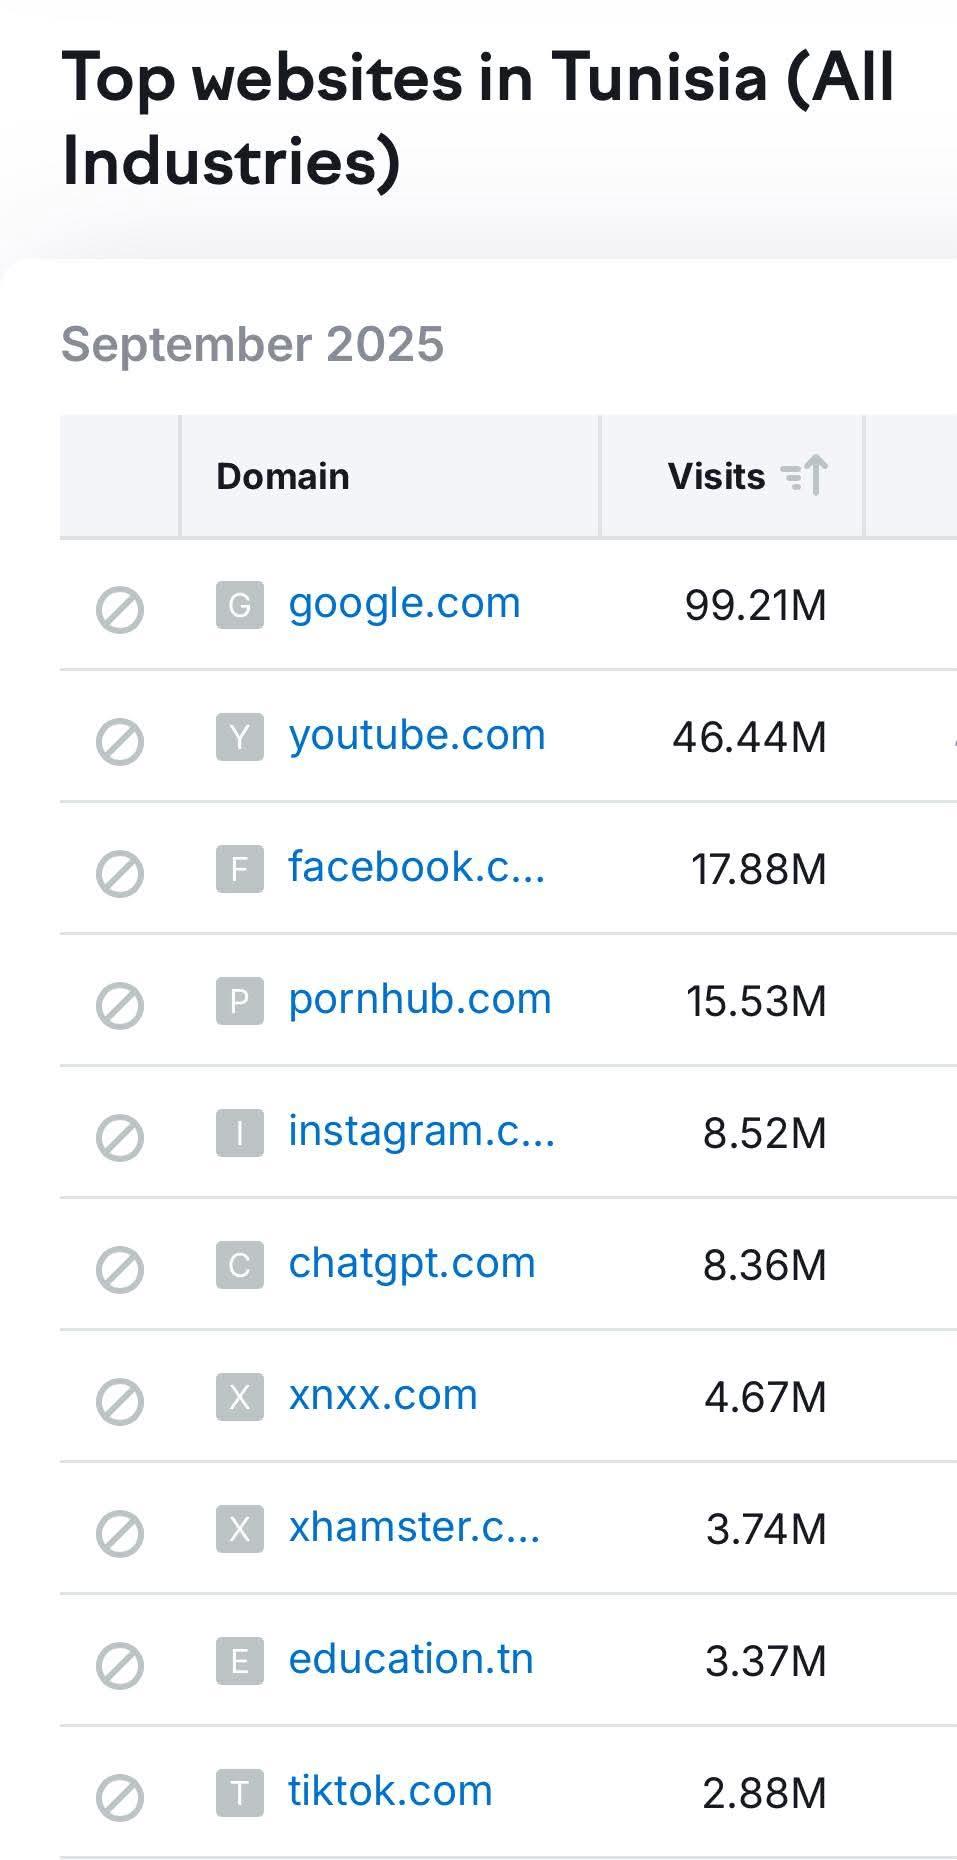Click the exclude icon beside google.com
957x1860 pixels.
pos(120,609)
